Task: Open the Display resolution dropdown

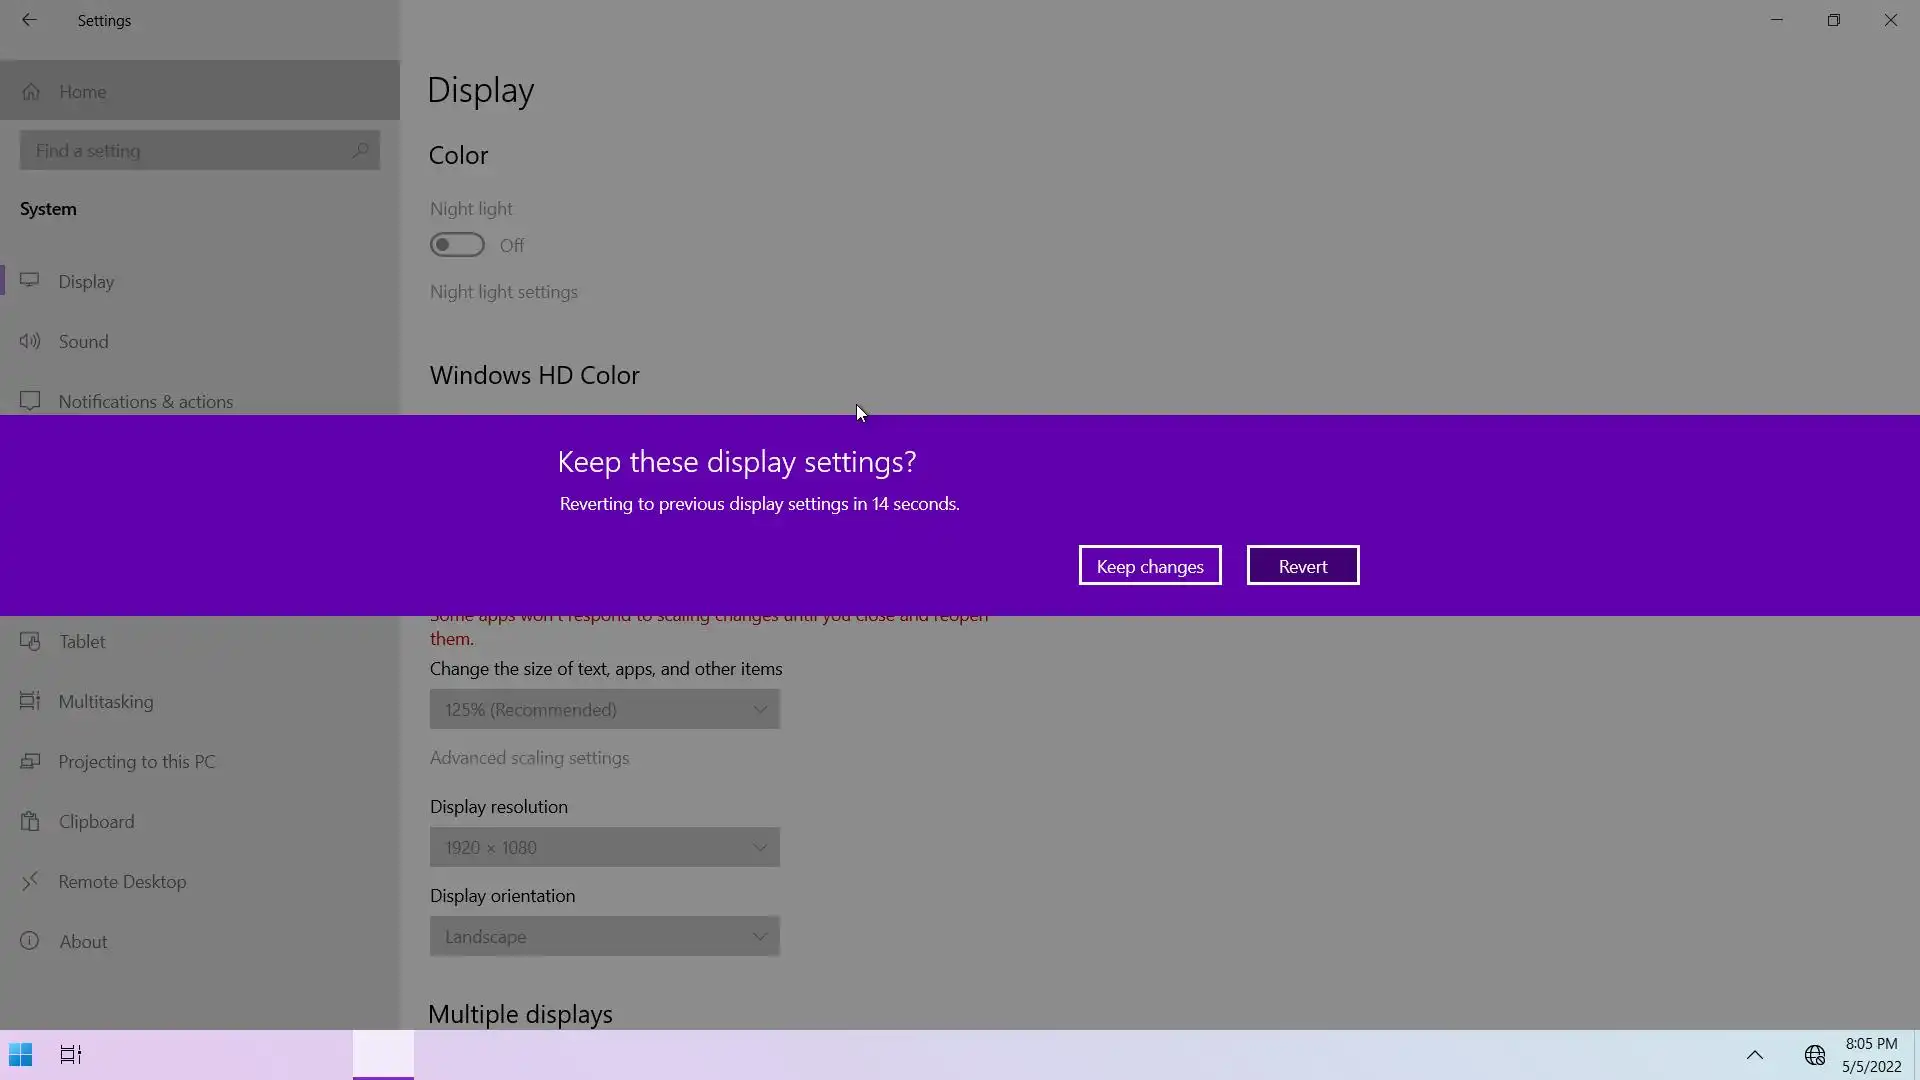Action: [604, 847]
